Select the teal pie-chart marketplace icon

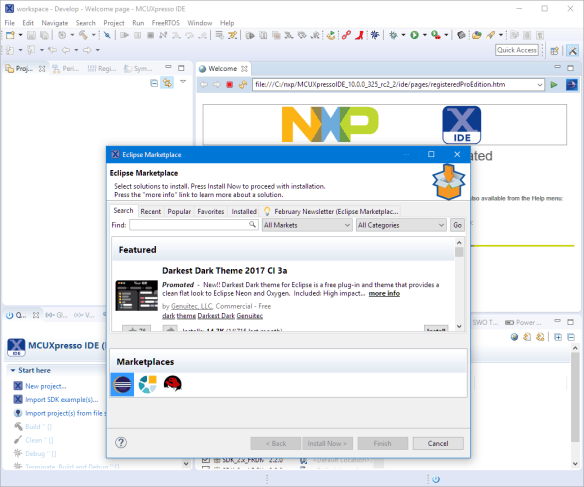point(147,384)
